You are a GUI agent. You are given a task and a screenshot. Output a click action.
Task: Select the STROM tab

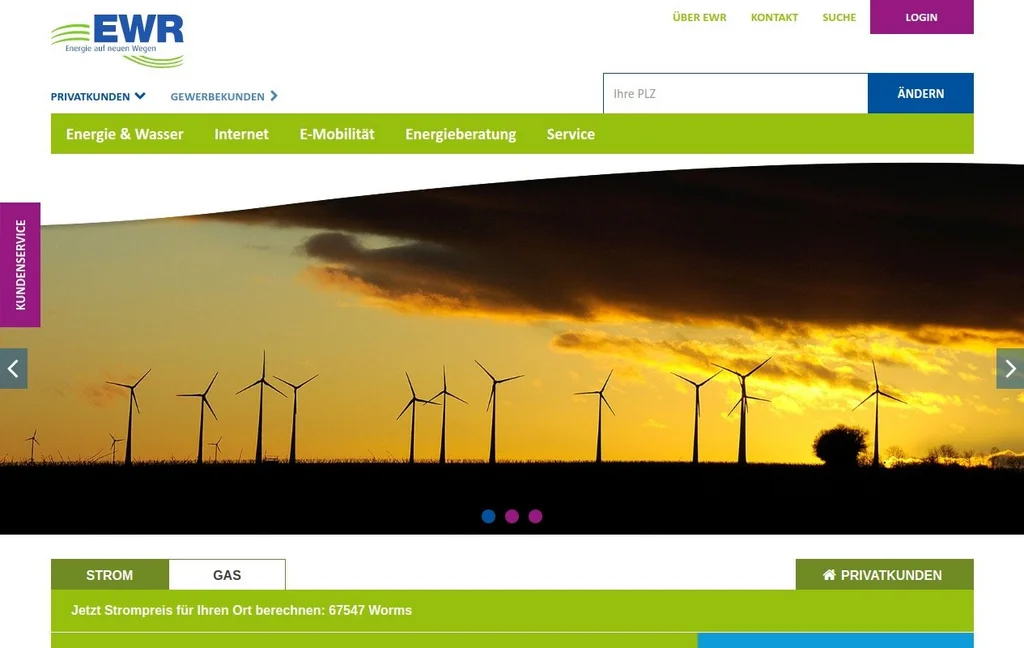tap(110, 574)
